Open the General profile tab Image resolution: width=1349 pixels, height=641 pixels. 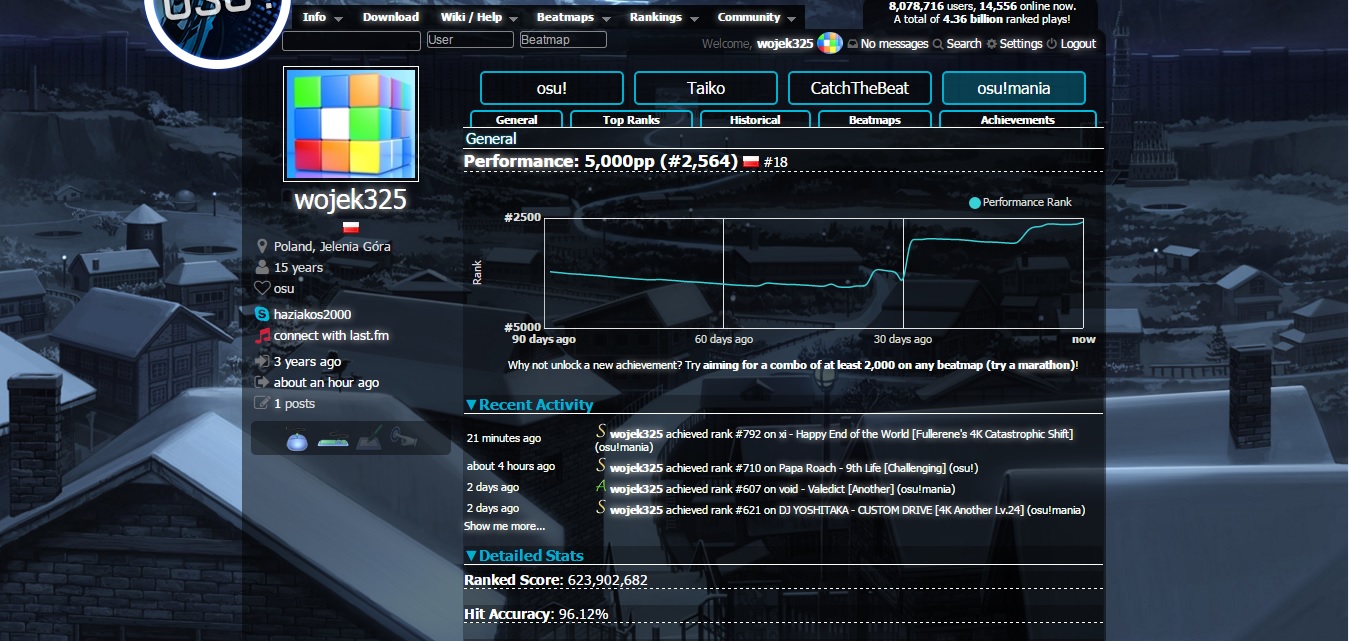(516, 119)
